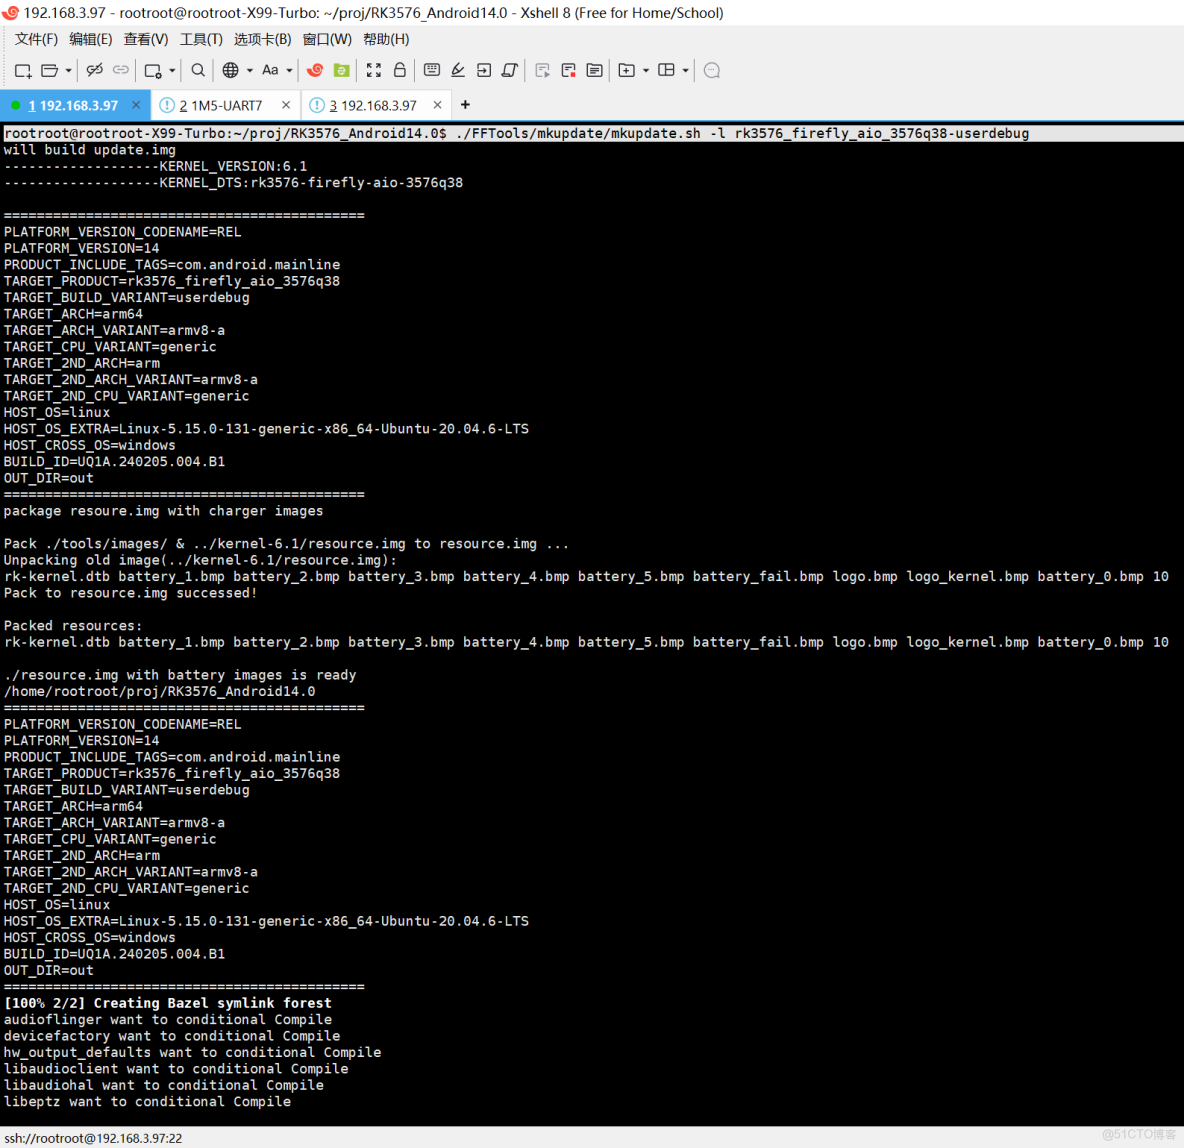
Task: Click the globe encoding icon
Action: pos(230,70)
